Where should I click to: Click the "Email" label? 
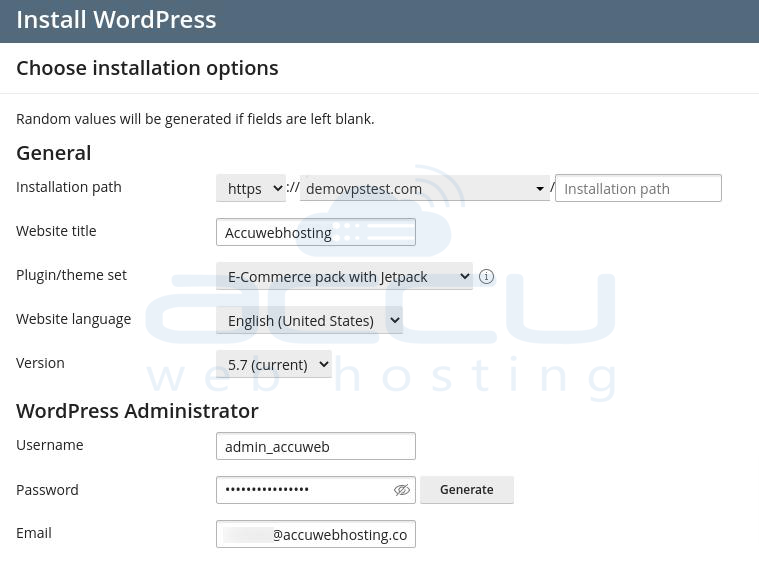point(34,533)
